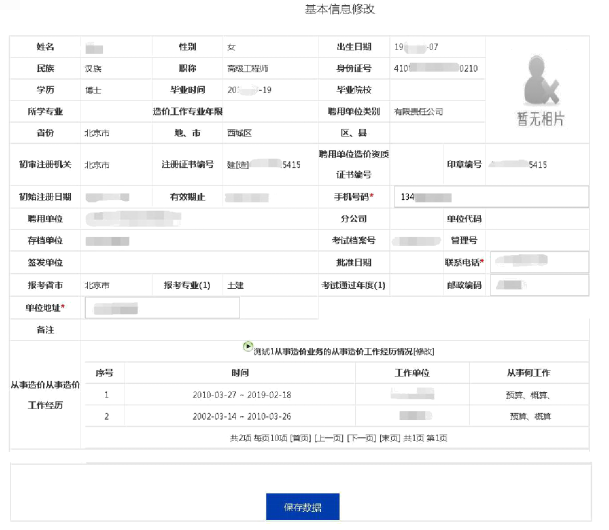
Task: Click the 身份证号 ID number label
Action: pos(354,69)
